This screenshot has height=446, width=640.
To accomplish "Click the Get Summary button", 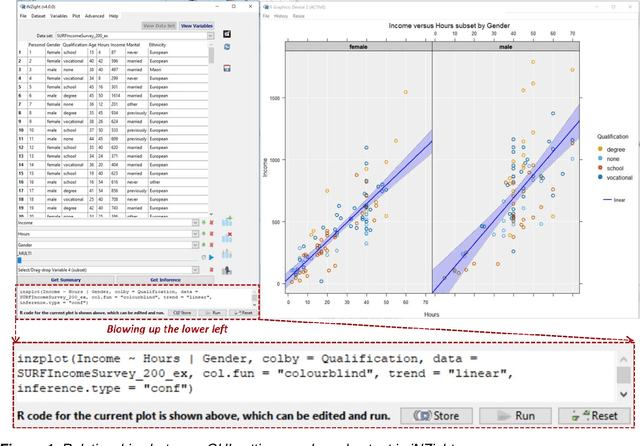I will click(67, 279).
